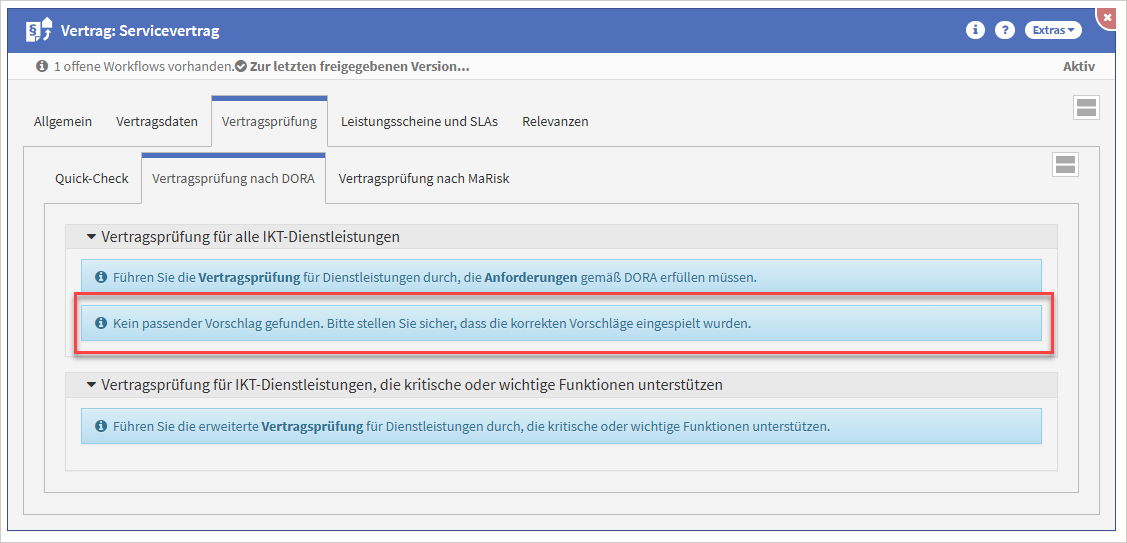
Task: Click the Vertrag contract icon in title bar
Action: [x=39, y=31]
